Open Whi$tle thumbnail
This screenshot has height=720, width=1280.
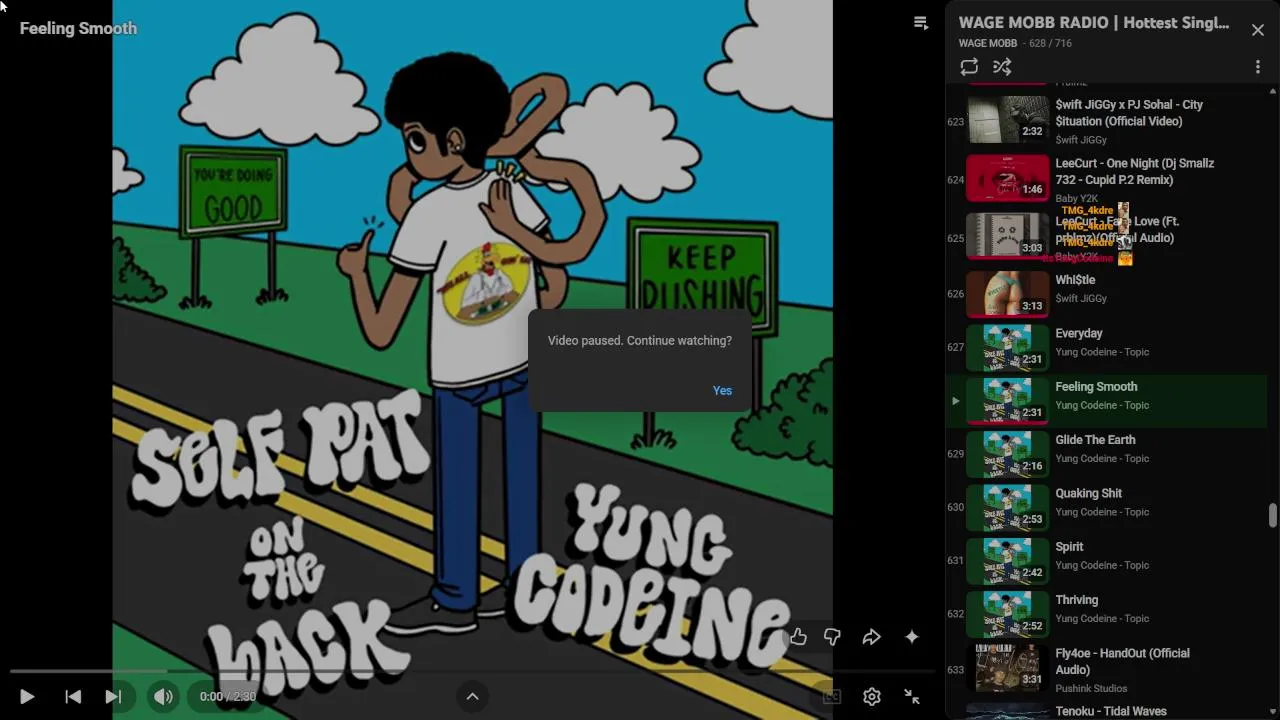coord(1008,294)
